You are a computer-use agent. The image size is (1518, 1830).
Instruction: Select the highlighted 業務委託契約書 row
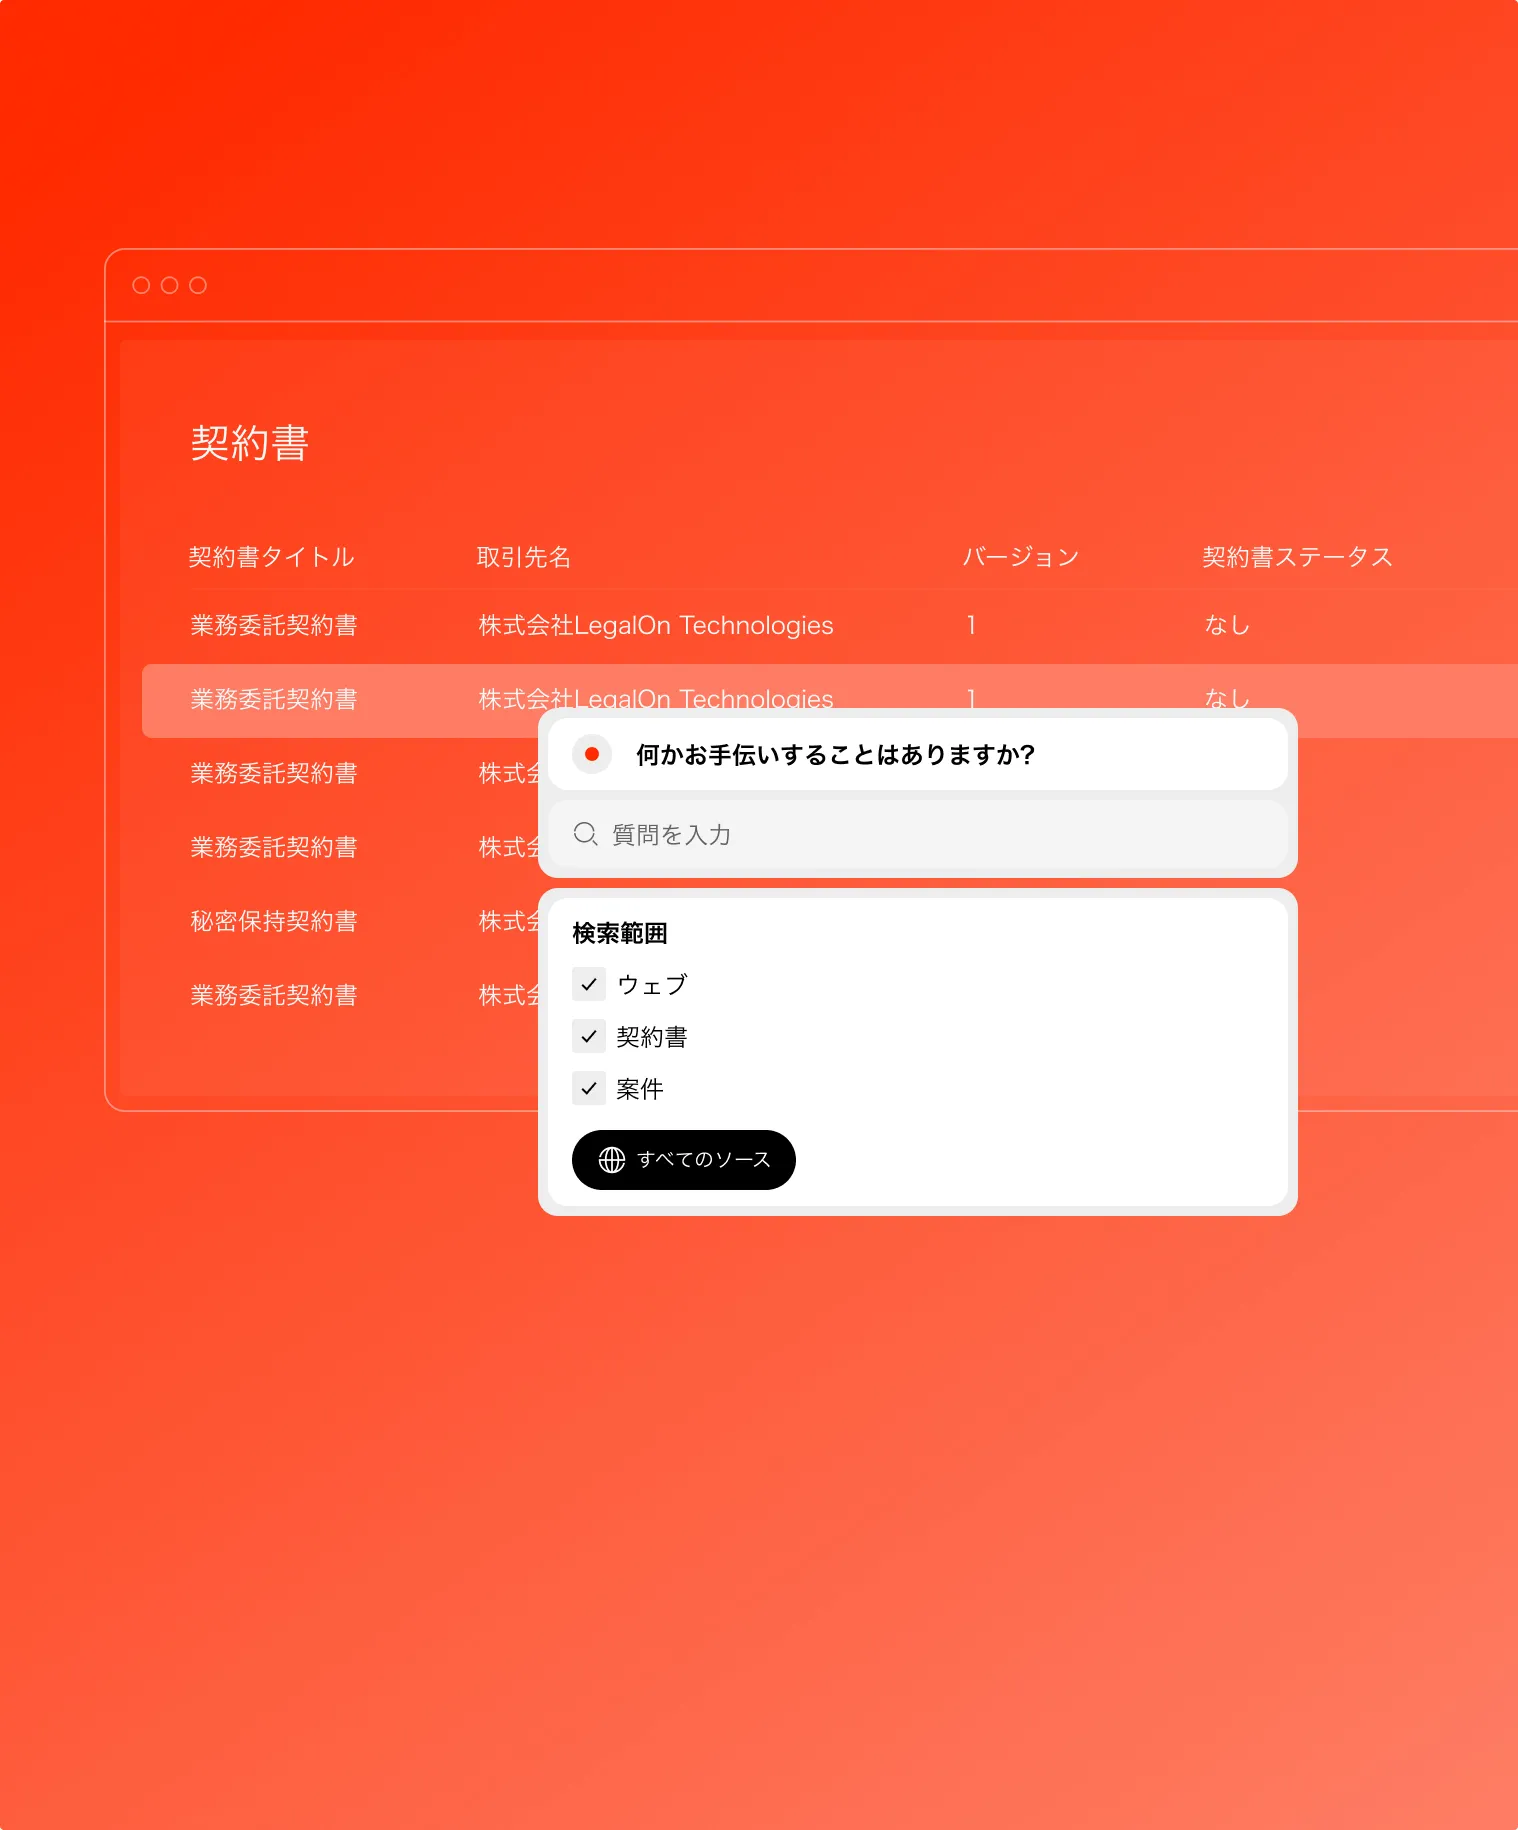pos(274,699)
